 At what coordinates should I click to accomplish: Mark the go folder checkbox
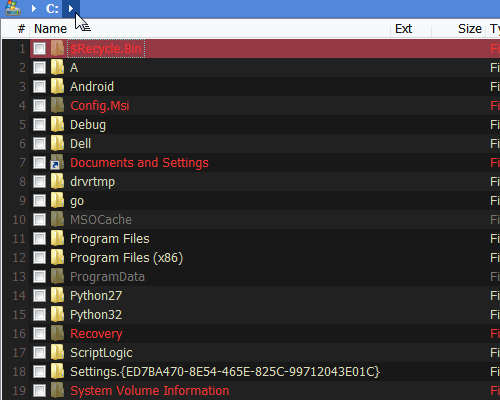pos(39,201)
